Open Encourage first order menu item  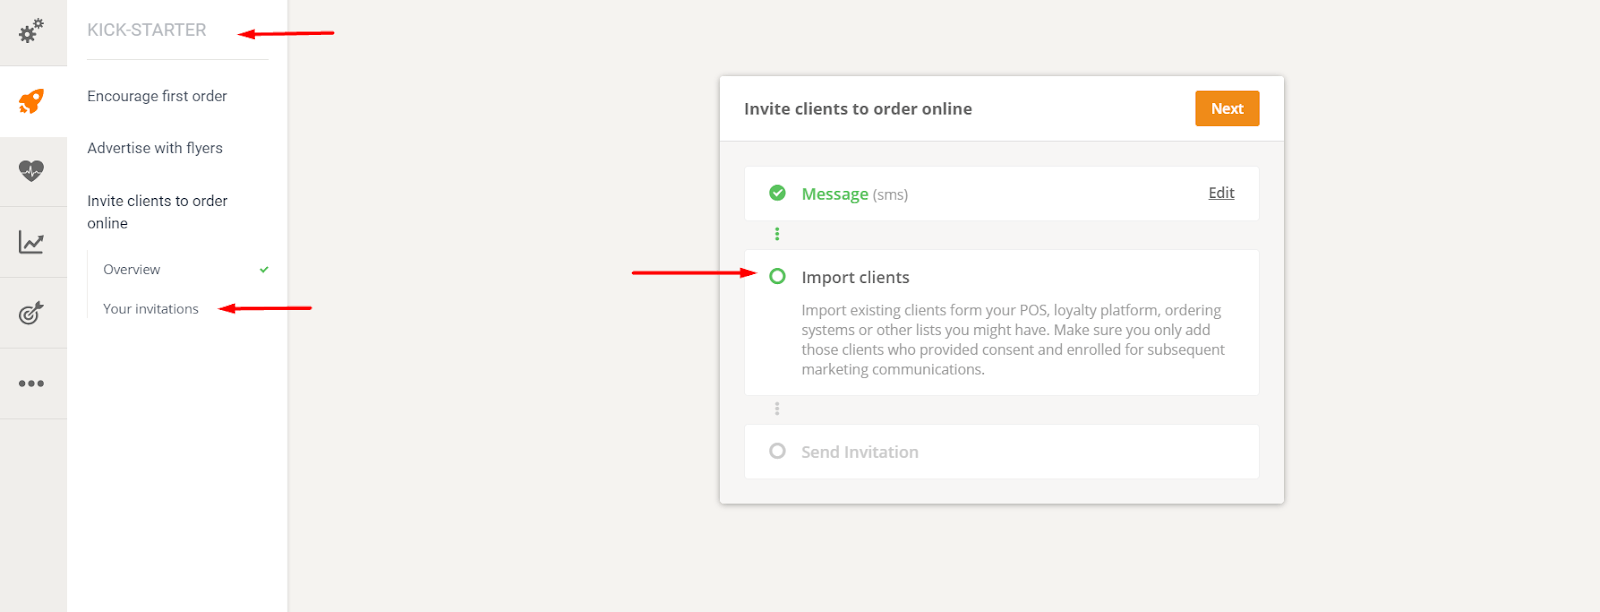click(x=157, y=96)
